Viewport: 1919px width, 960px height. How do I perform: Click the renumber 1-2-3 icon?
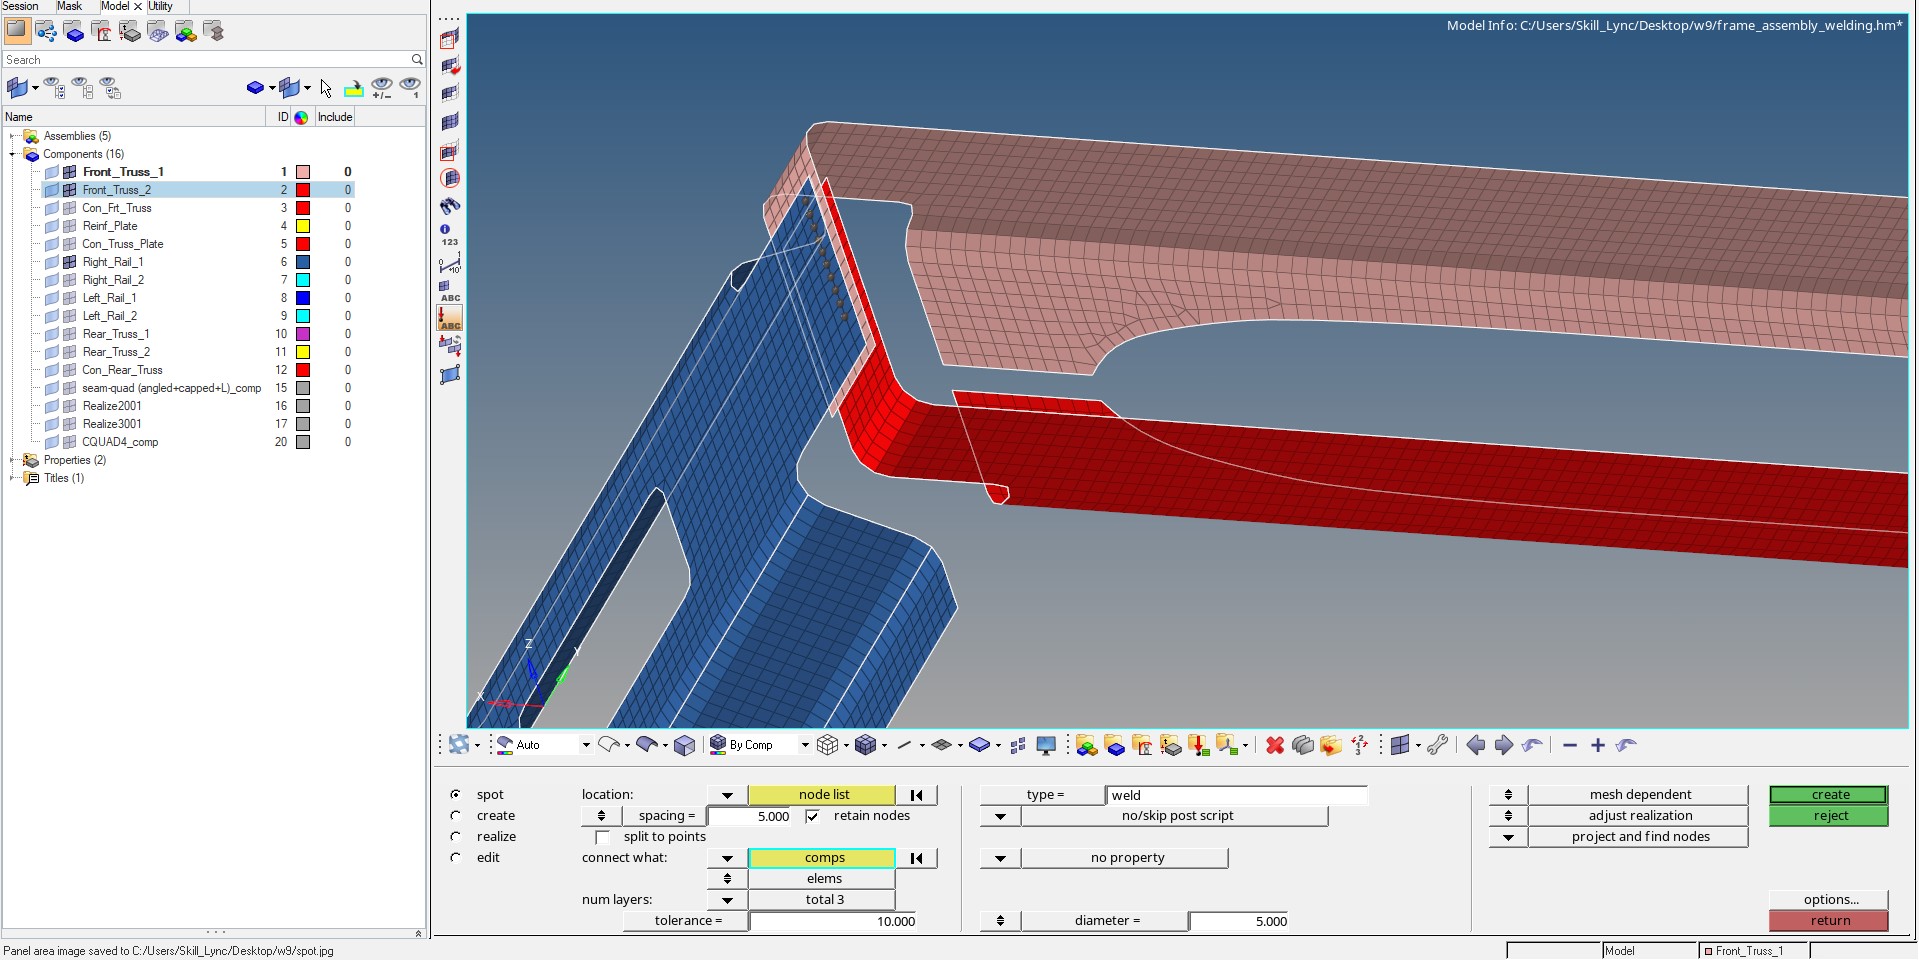click(x=1359, y=746)
